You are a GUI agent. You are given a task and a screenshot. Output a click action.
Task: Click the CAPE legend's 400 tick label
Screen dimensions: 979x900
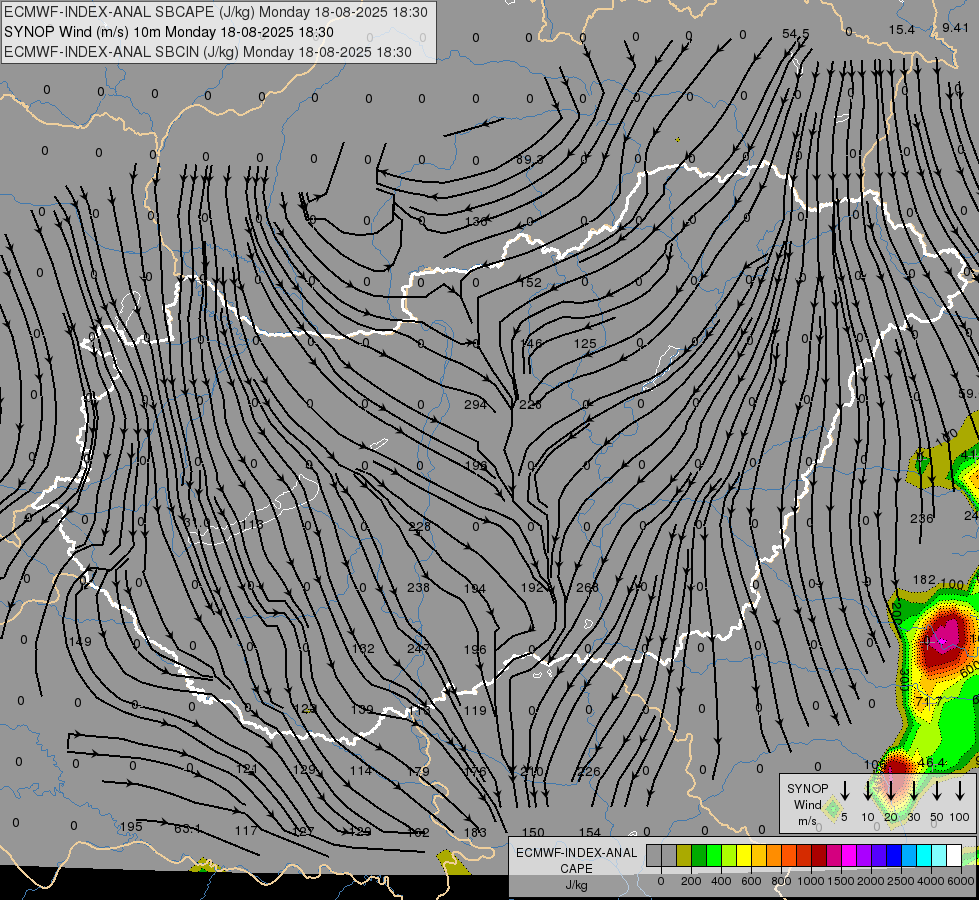721,881
